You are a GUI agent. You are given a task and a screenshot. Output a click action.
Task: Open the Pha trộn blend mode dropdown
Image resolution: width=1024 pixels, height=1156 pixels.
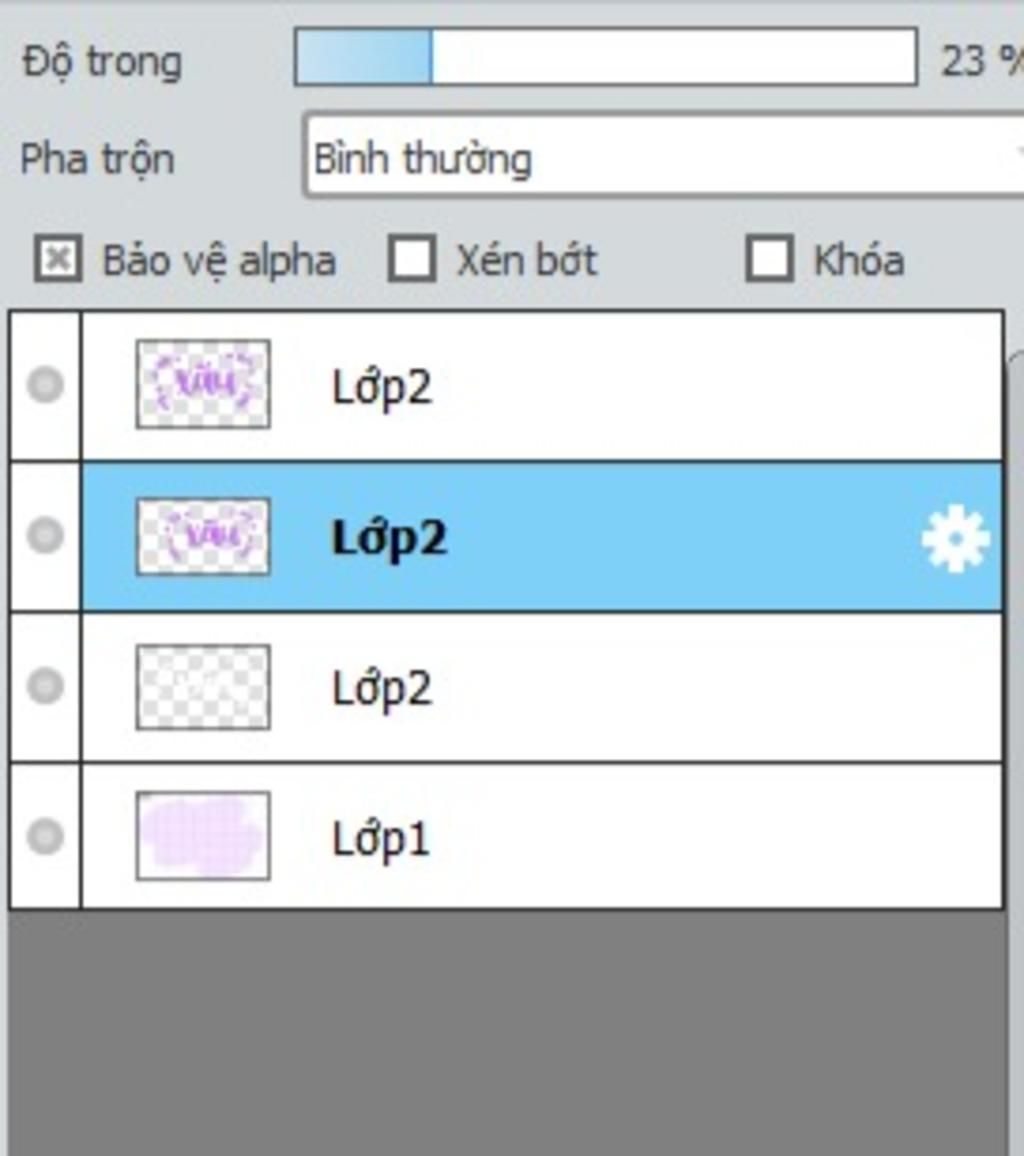663,156
